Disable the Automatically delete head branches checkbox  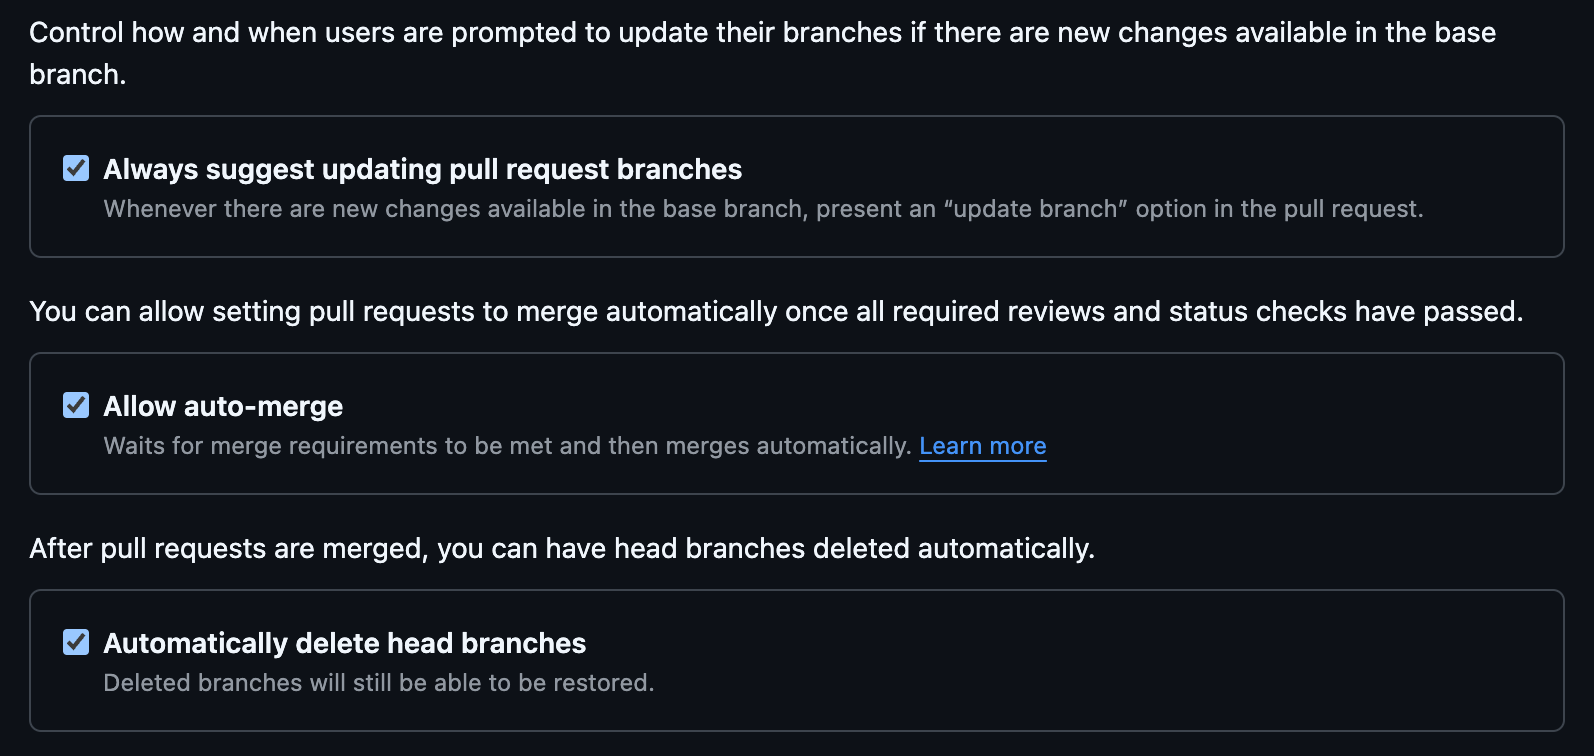pyautogui.click(x=76, y=642)
